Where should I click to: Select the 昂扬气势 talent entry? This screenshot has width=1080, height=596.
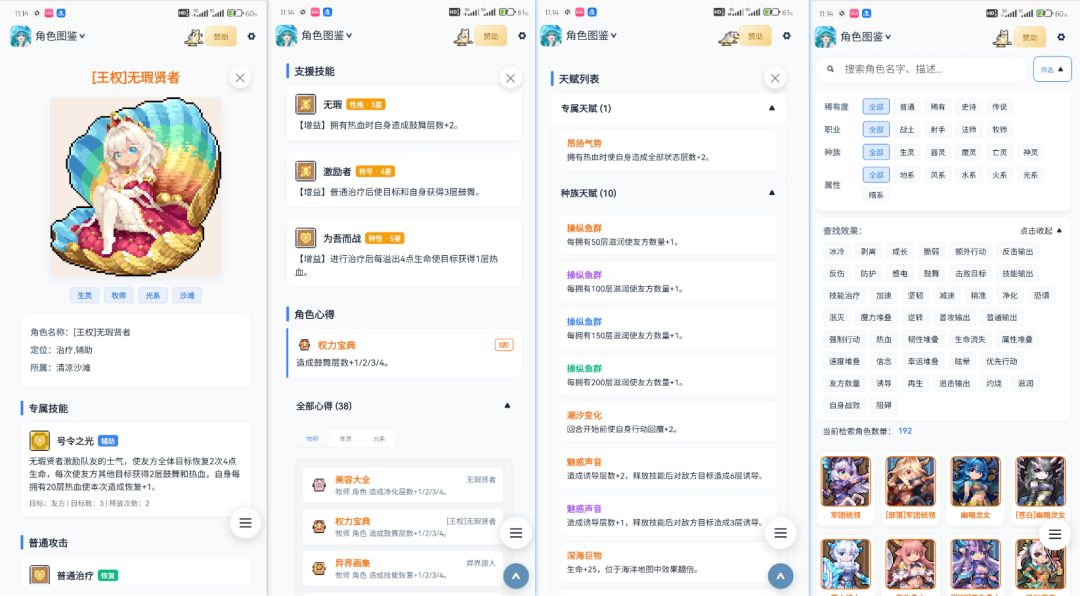(668, 150)
